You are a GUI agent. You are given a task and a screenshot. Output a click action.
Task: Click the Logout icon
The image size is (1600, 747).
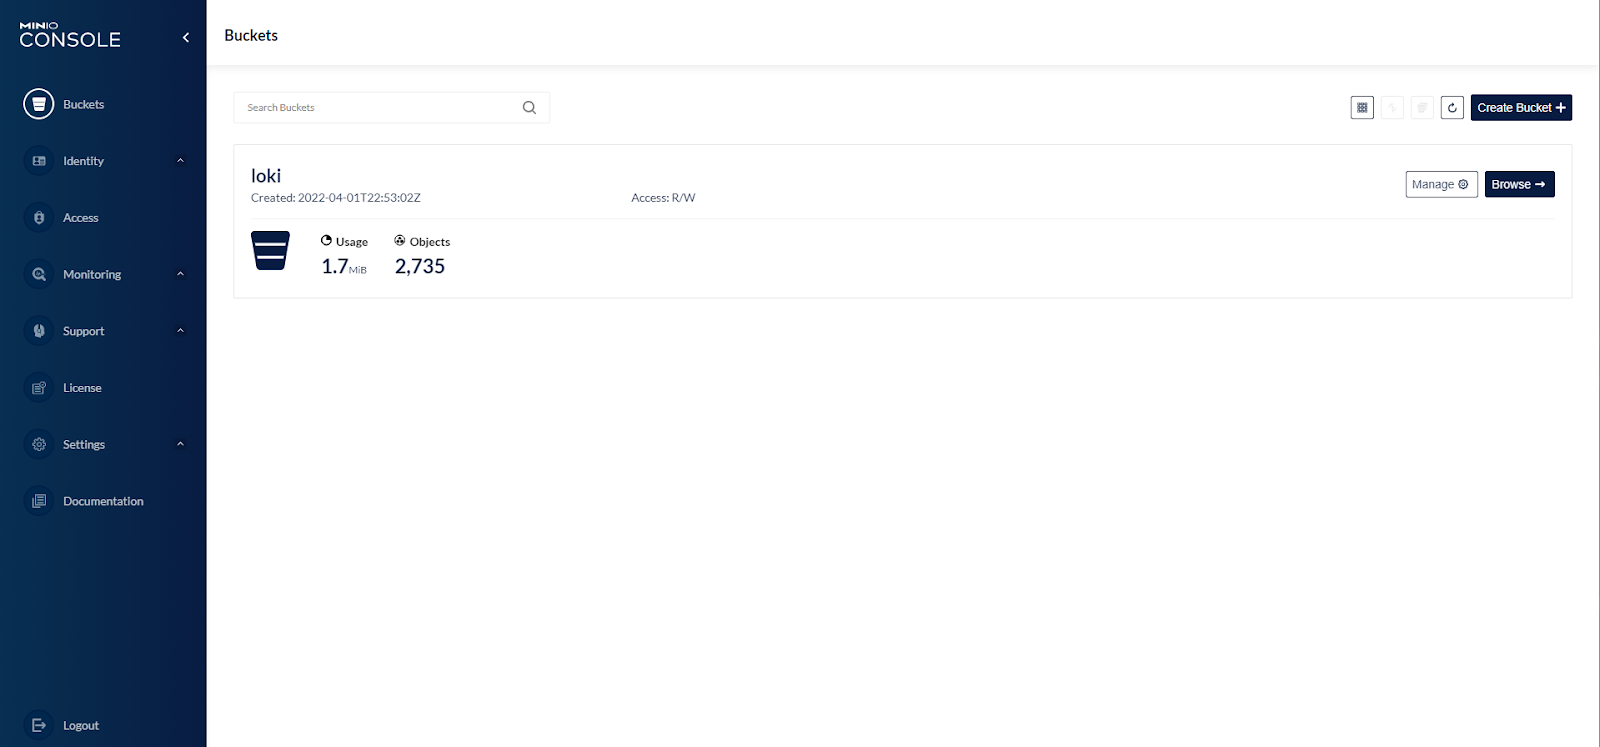pyautogui.click(x=39, y=725)
